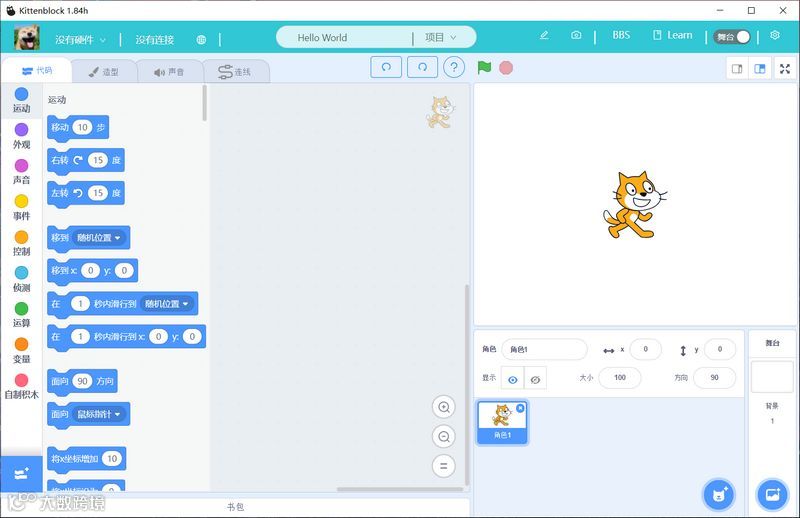This screenshot has width=800, height=518.
Task: Switch to small stage layout icon
Action: tap(737, 68)
